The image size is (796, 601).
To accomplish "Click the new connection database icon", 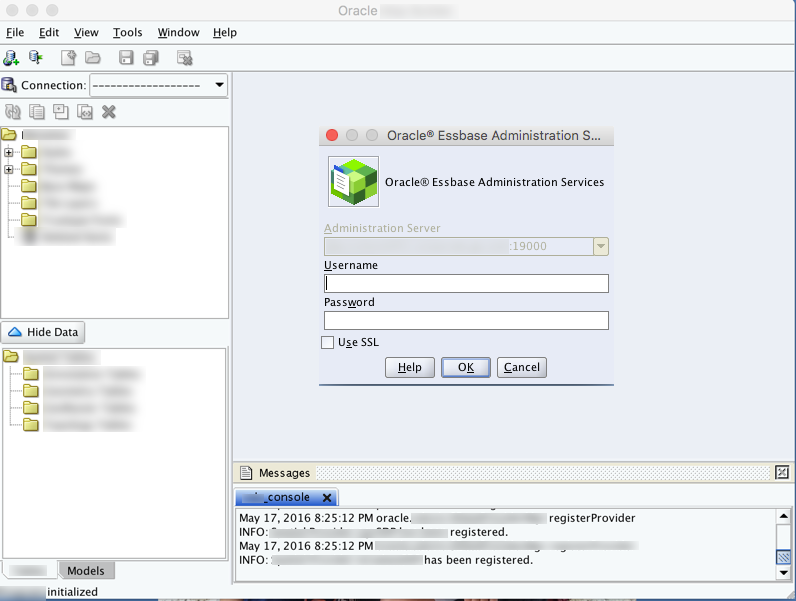I will coord(12,58).
